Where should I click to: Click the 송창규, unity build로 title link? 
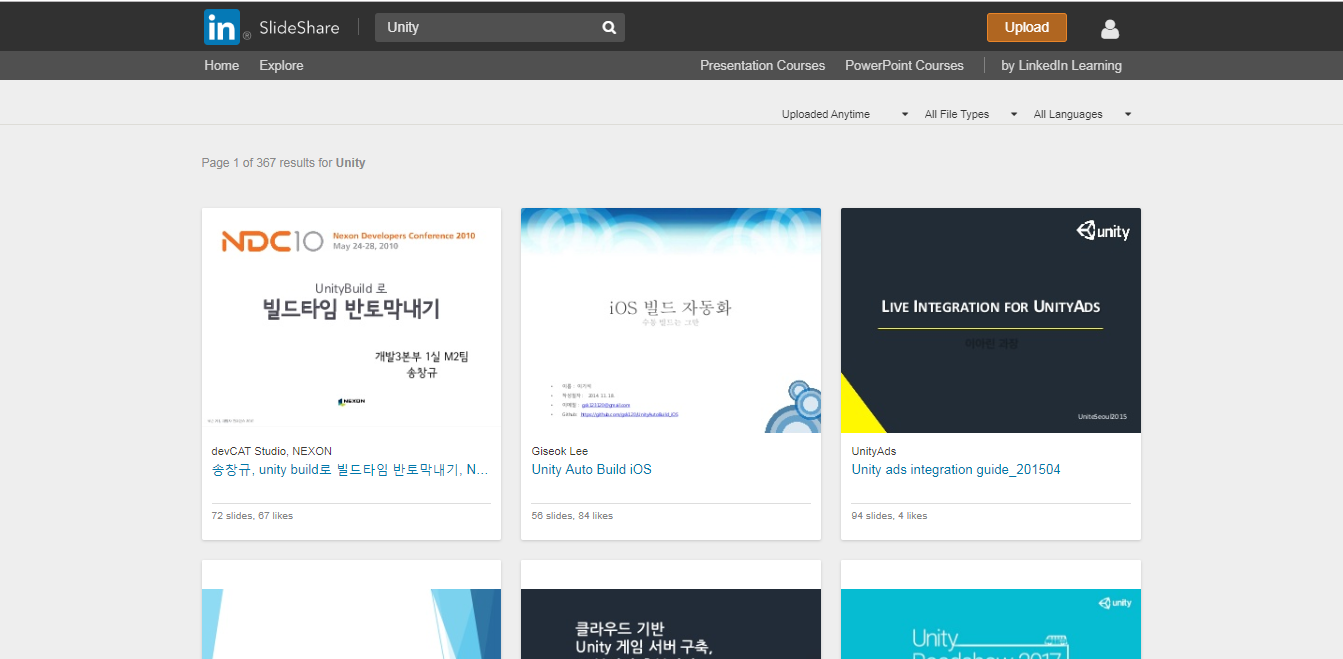click(x=350, y=469)
